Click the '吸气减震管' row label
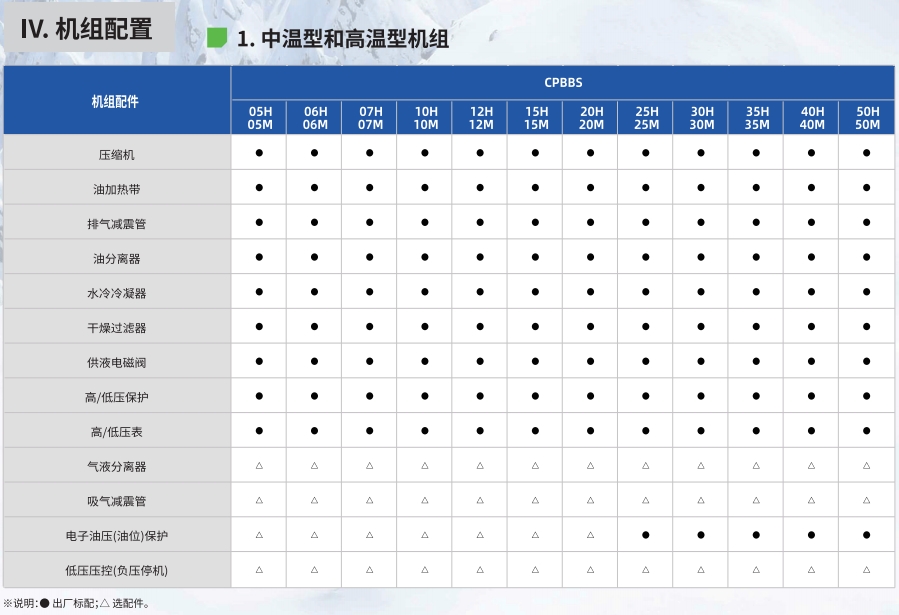 tap(116, 502)
